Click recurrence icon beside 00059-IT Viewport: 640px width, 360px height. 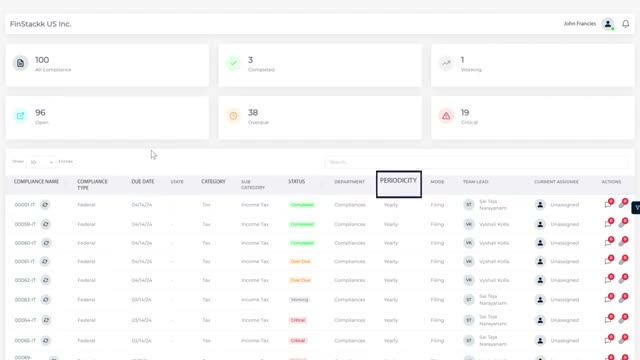click(x=46, y=224)
